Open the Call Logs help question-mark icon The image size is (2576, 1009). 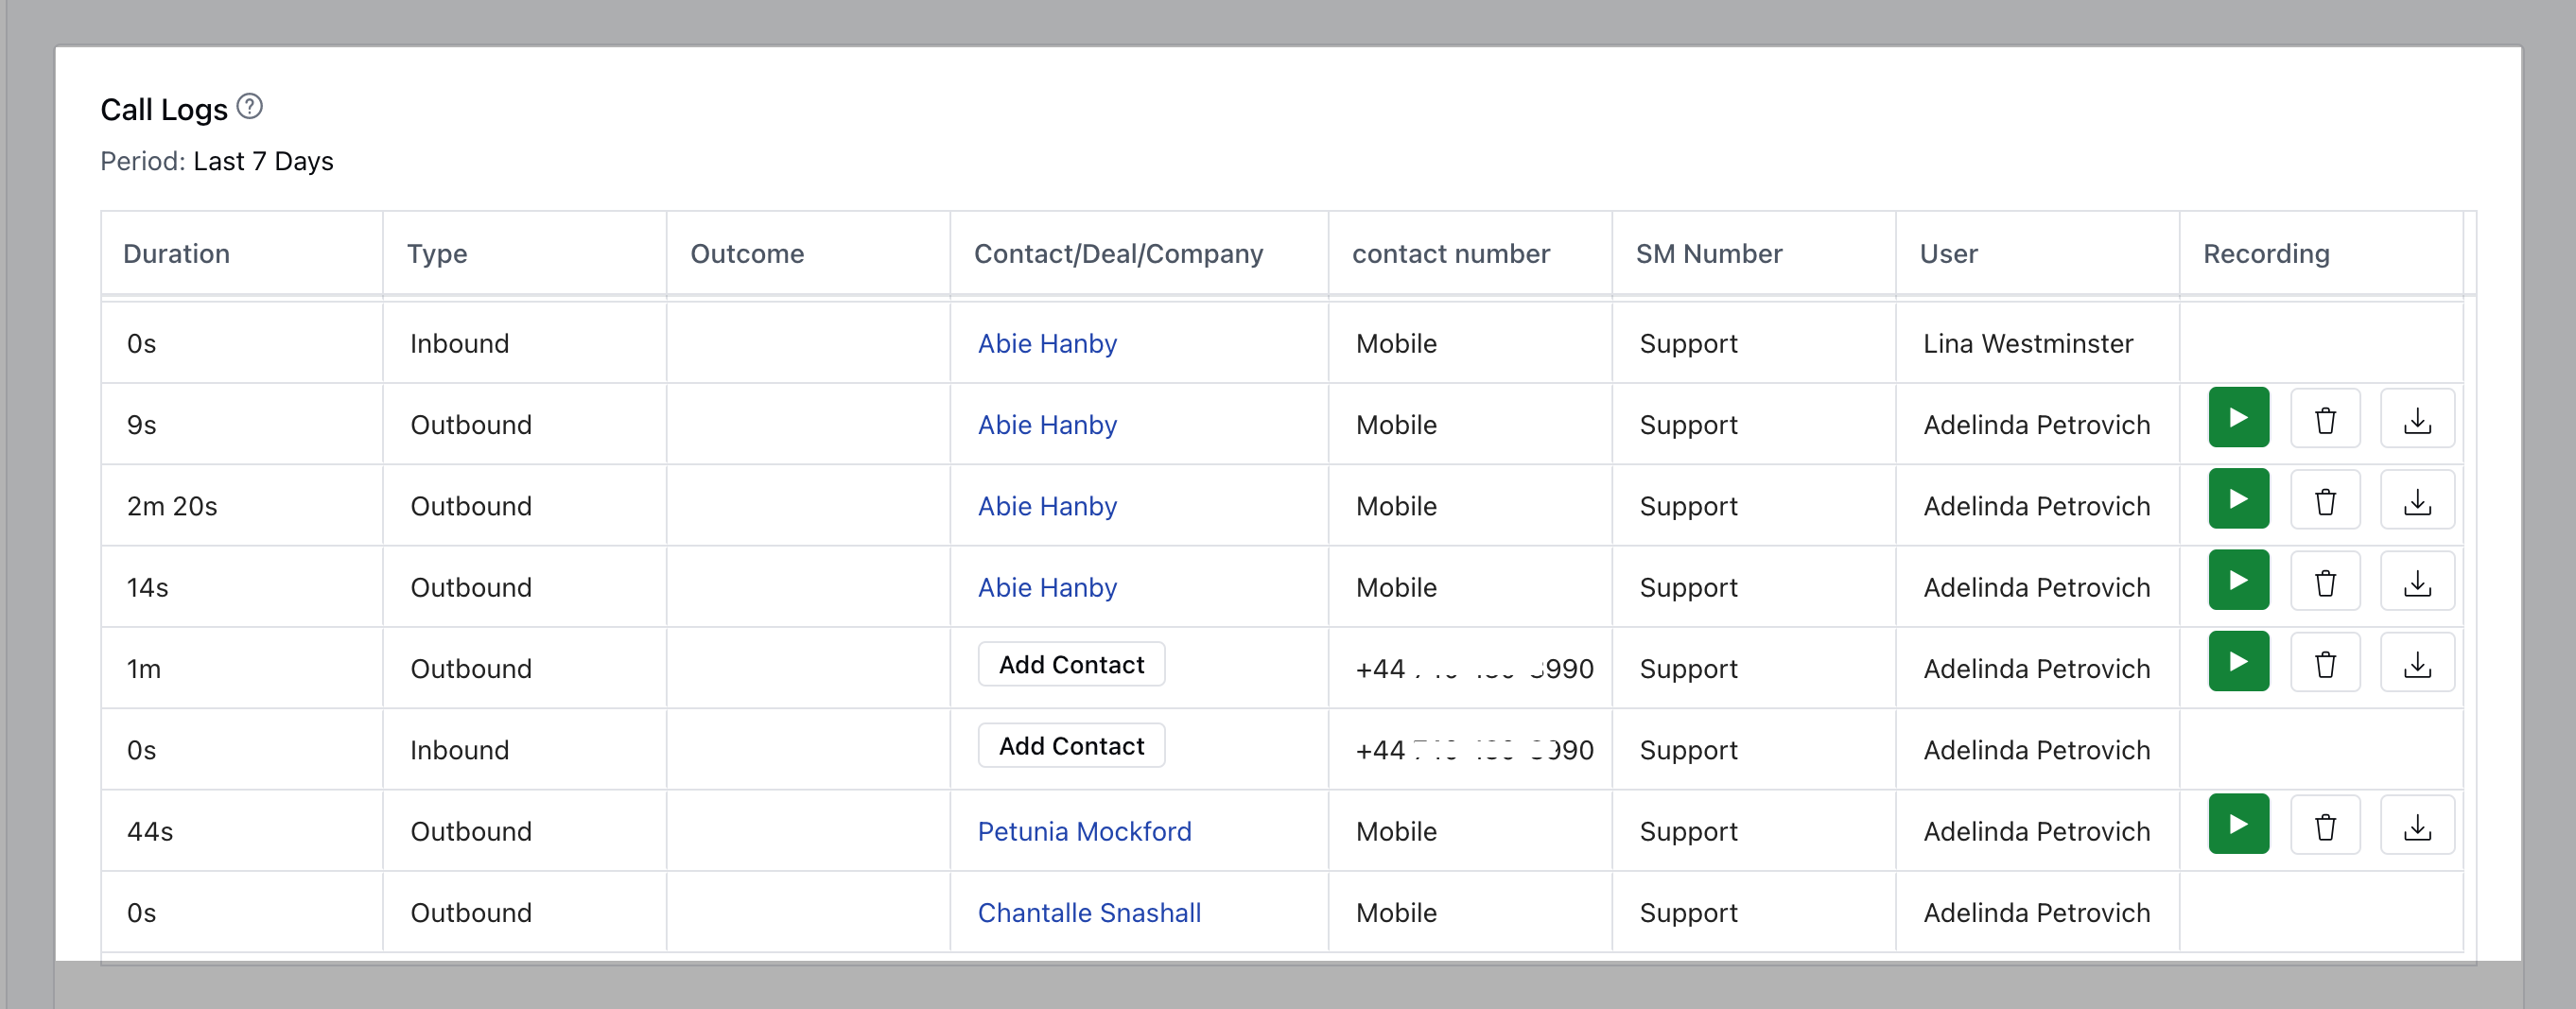[250, 106]
